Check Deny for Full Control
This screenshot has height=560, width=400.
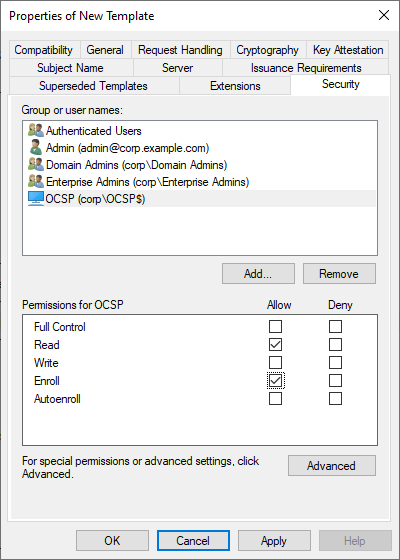click(x=335, y=326)
